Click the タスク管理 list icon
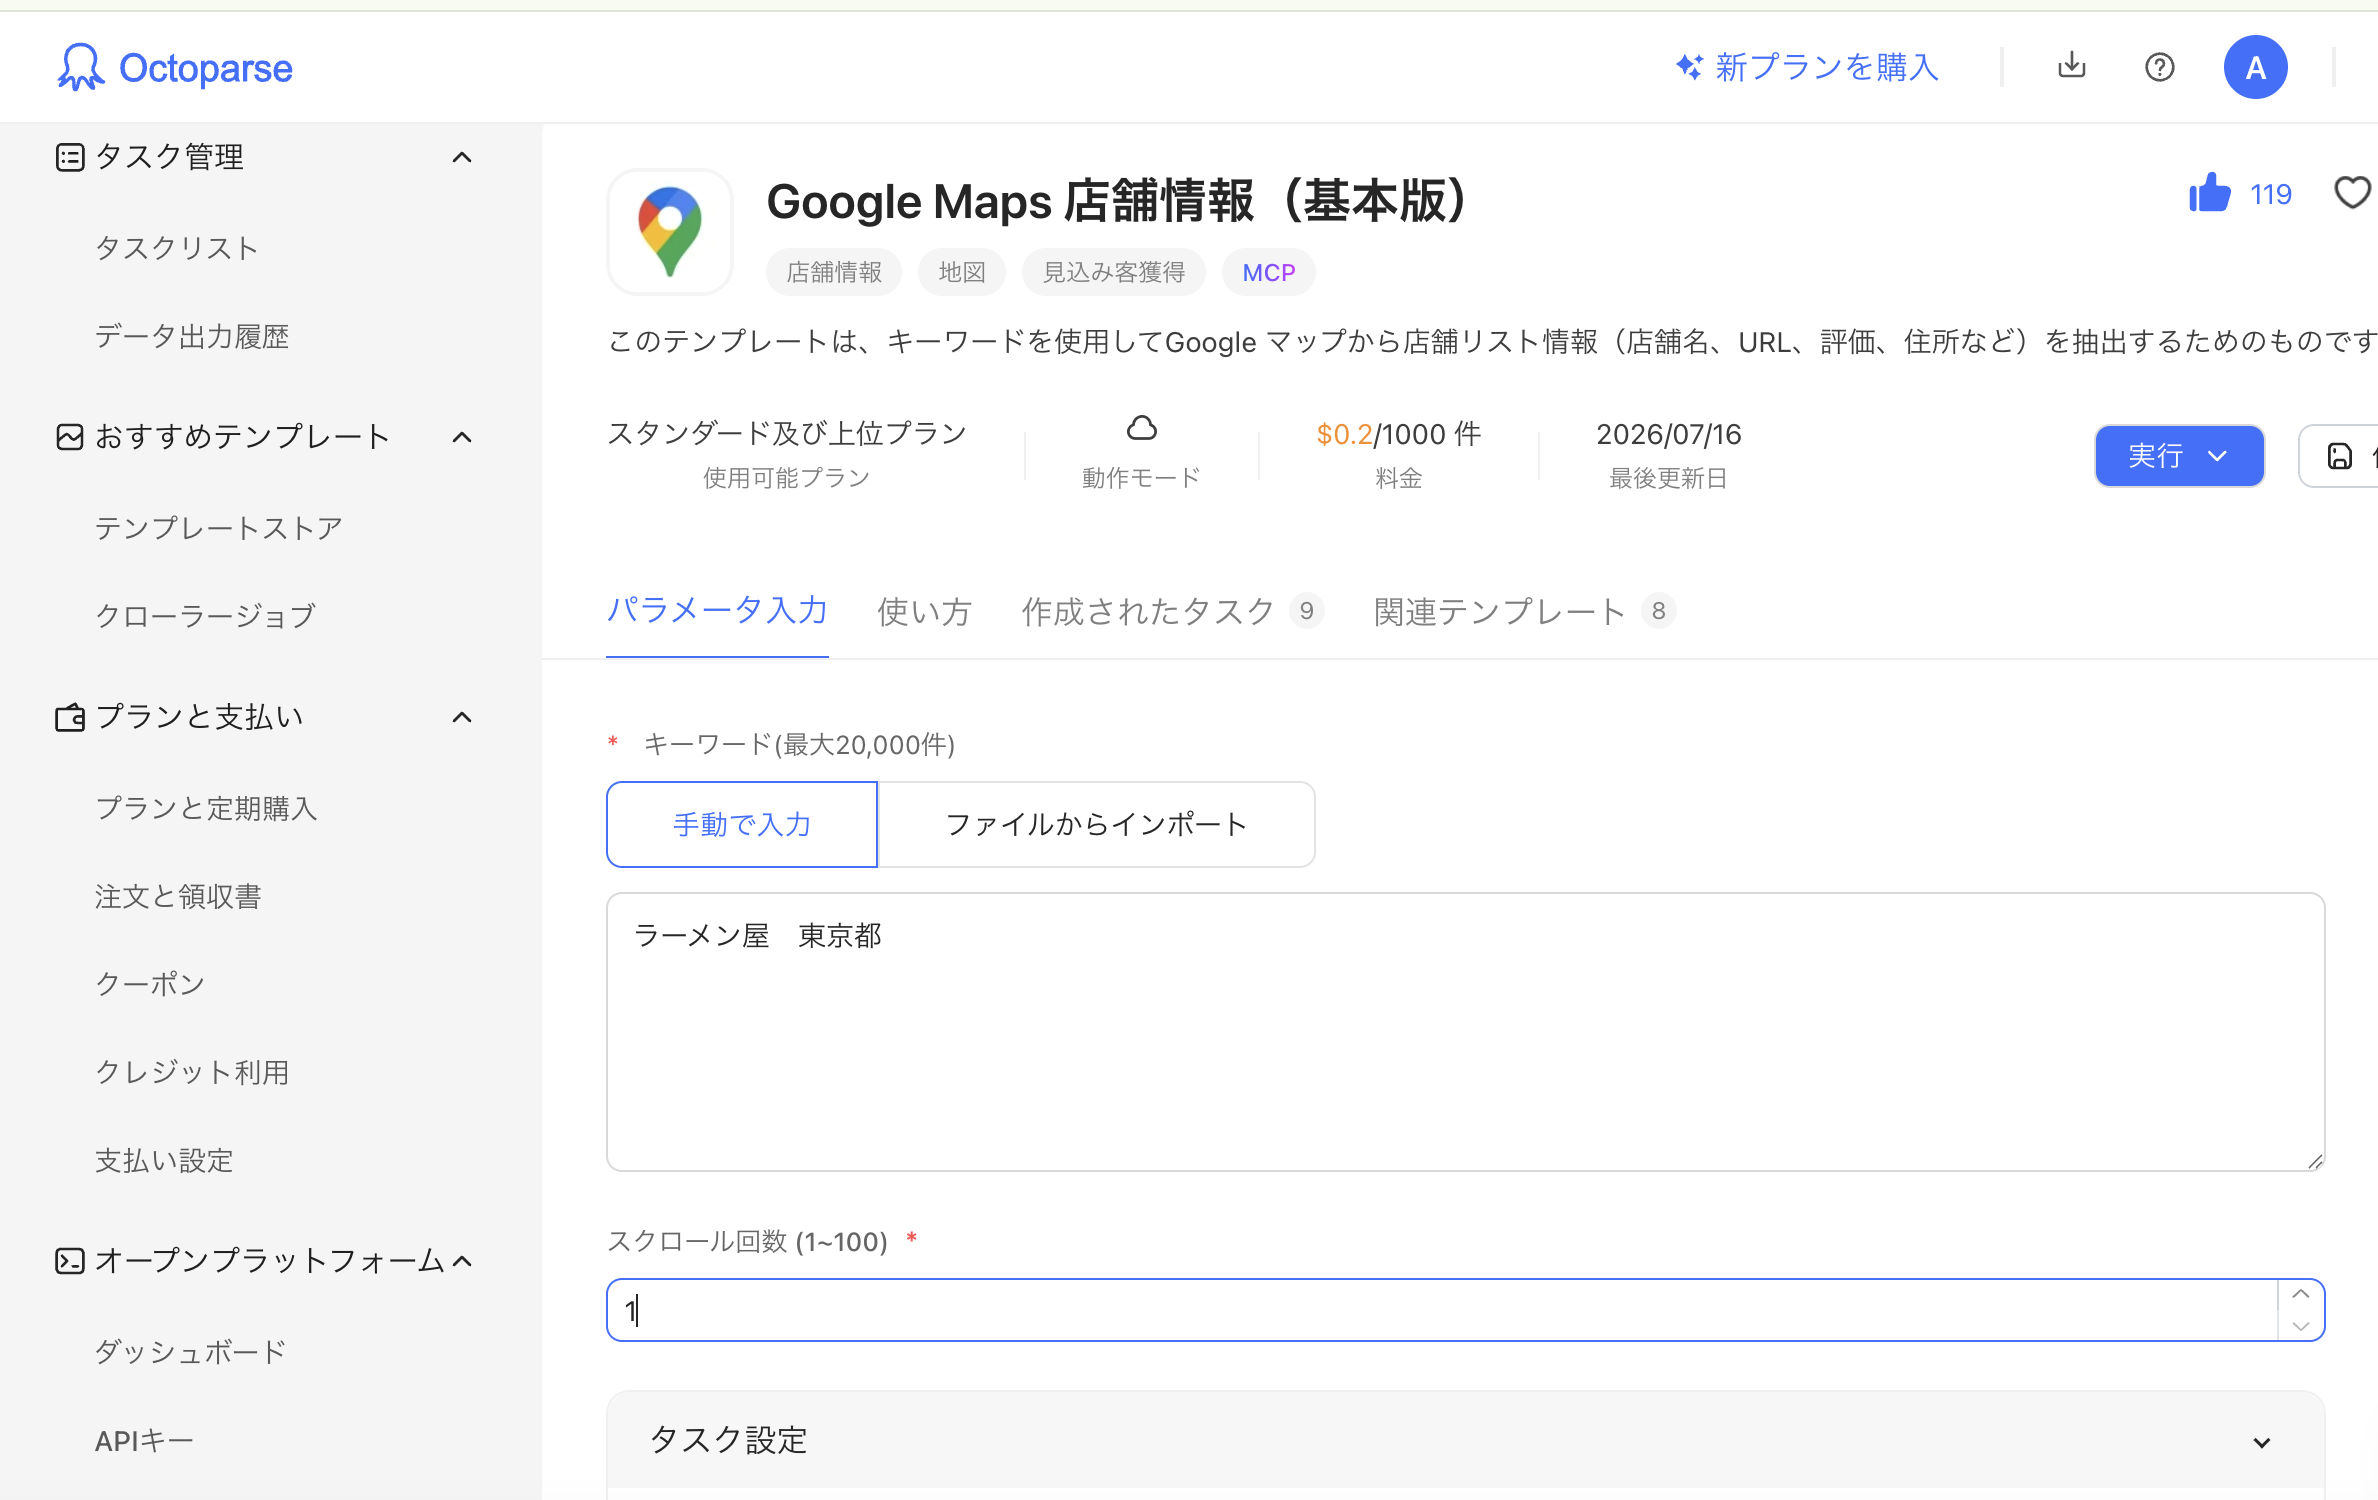The image size is (2378, 1500). [x=70, y=157]
